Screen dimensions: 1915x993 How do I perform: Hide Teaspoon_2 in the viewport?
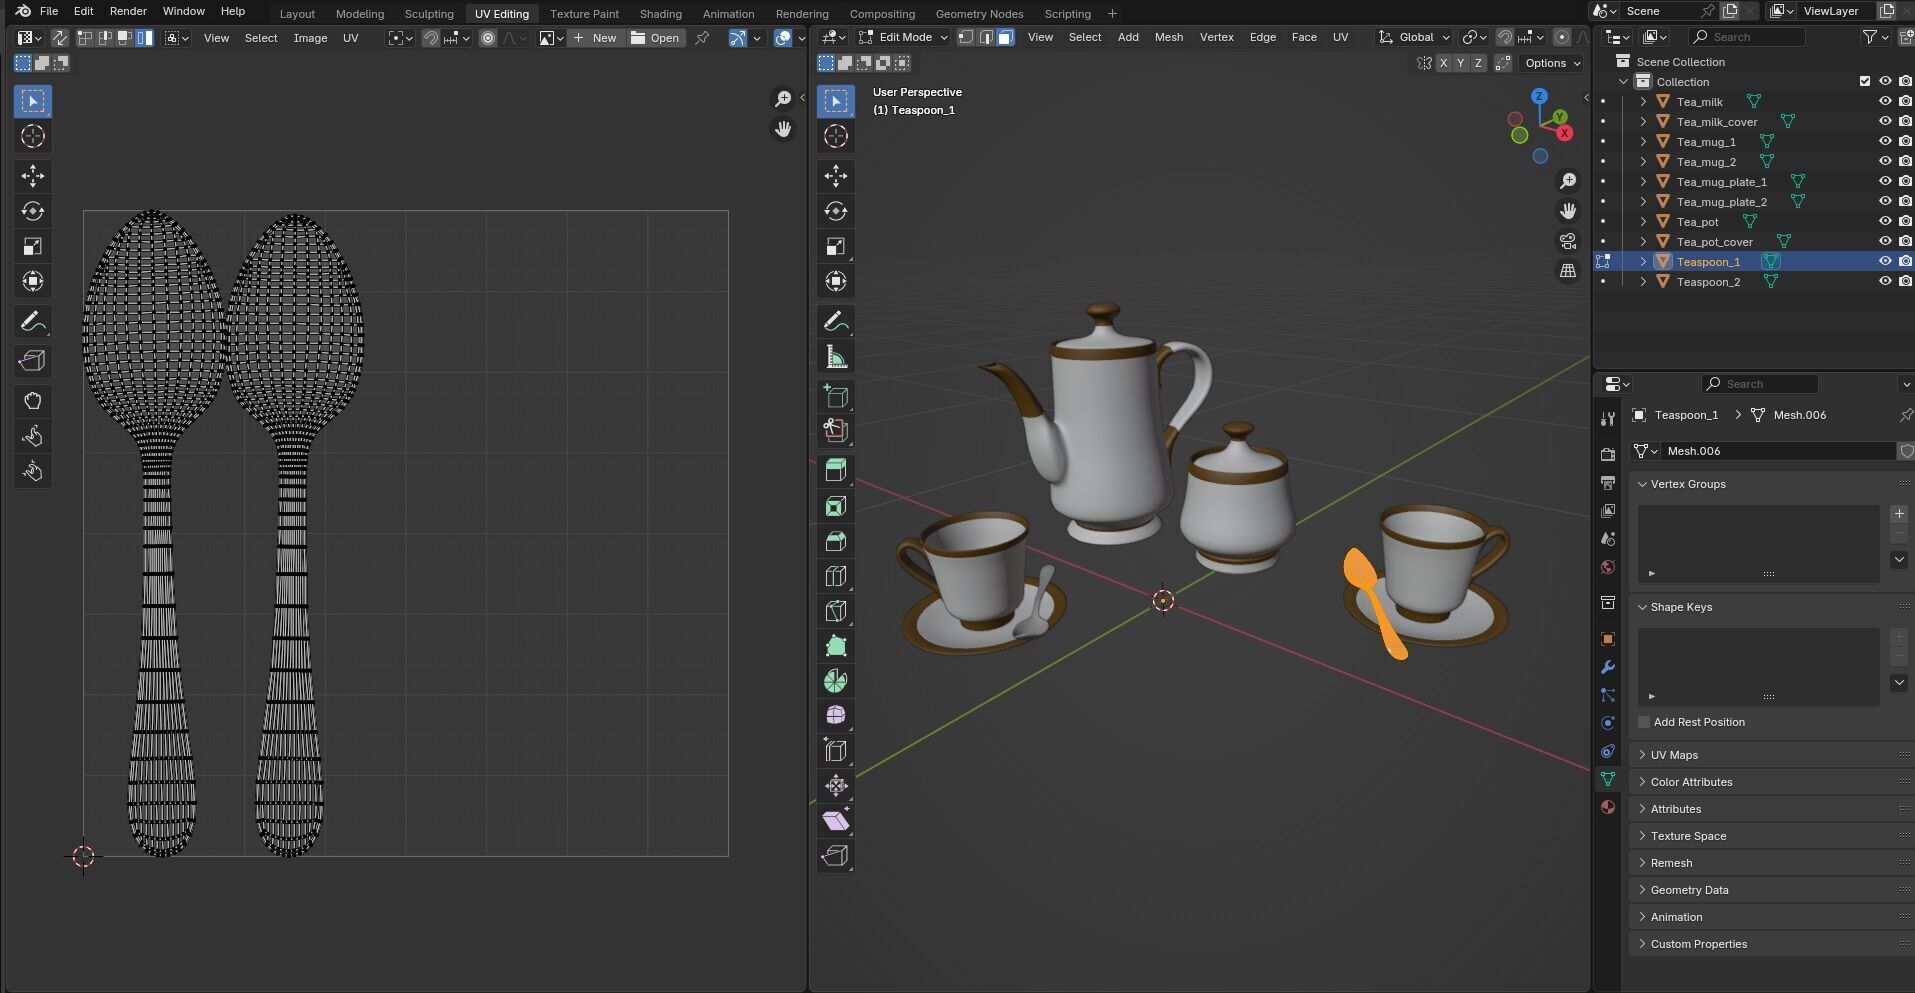pyautogui.click(x=1885, y=281)
